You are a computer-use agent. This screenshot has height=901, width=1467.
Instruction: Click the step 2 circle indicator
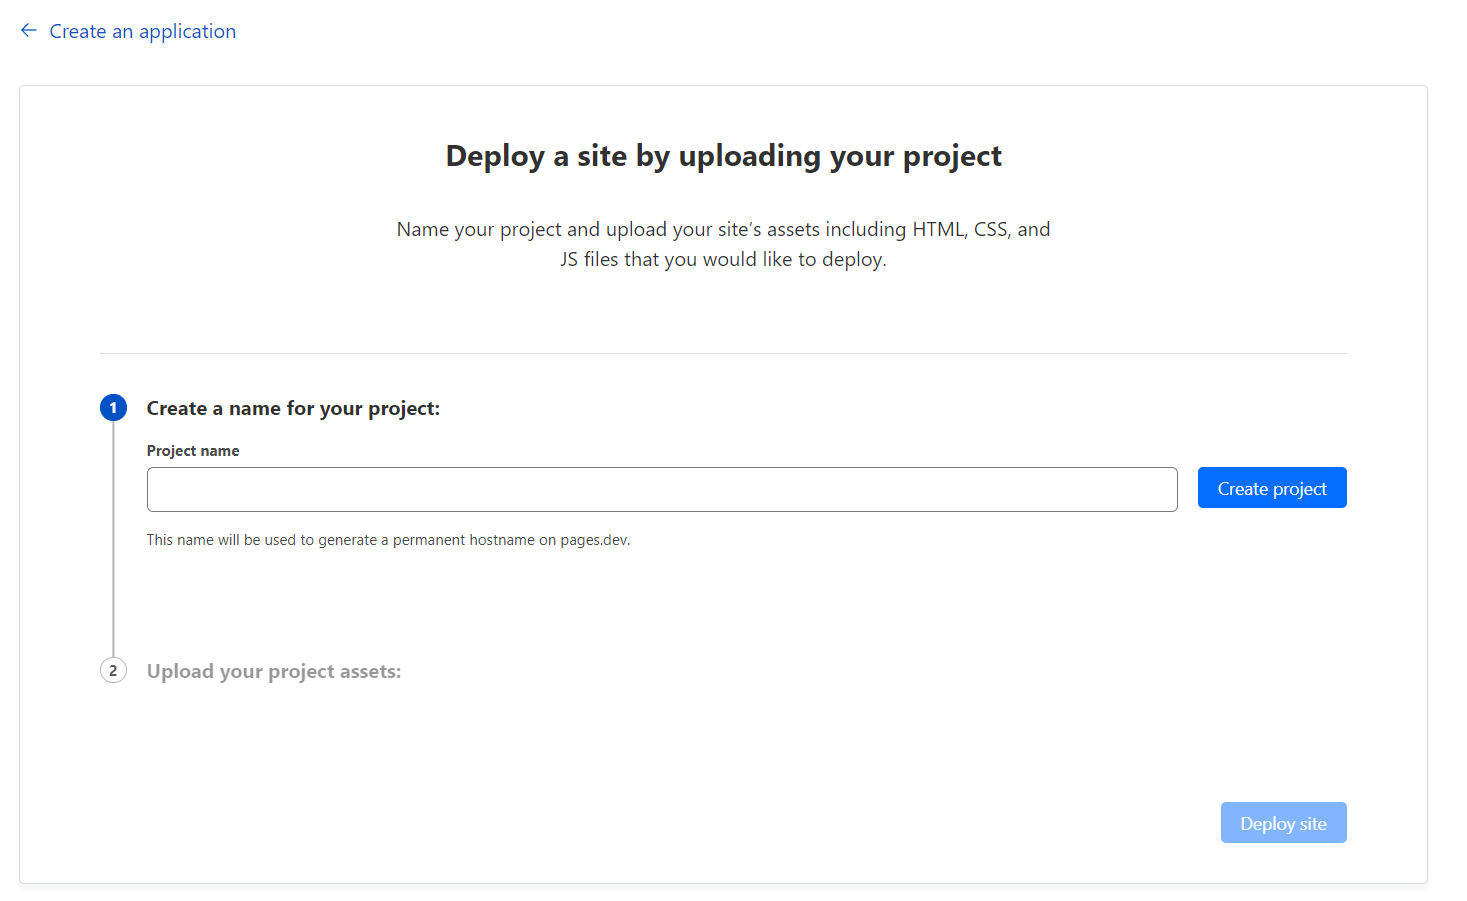pos(113,670)
